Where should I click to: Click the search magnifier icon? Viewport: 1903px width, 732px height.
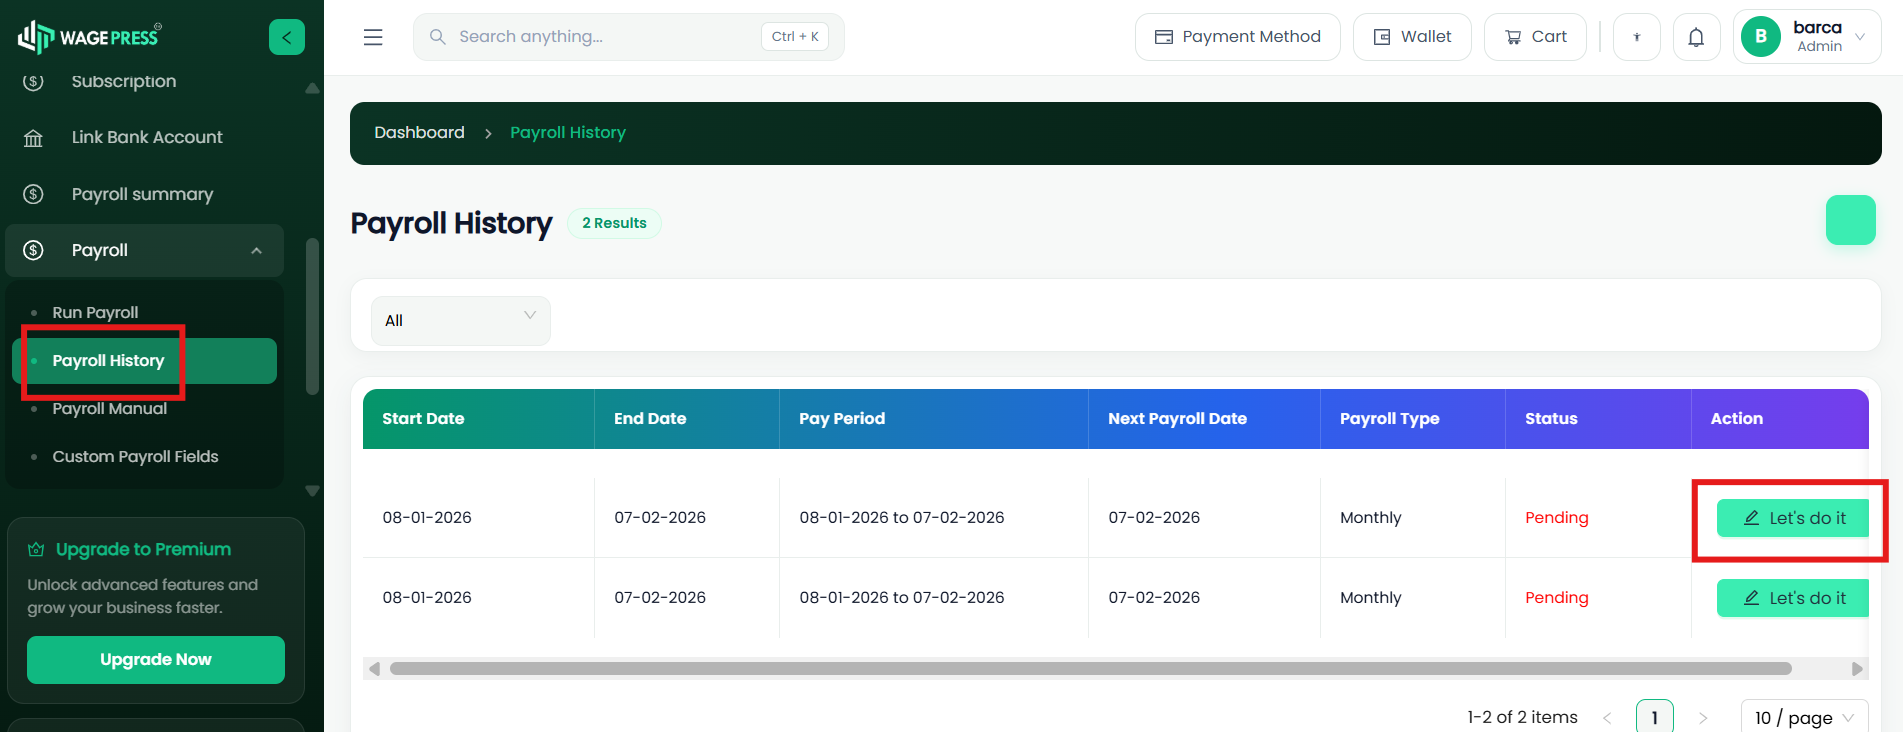pyautogui.click(x=437, y=37)
